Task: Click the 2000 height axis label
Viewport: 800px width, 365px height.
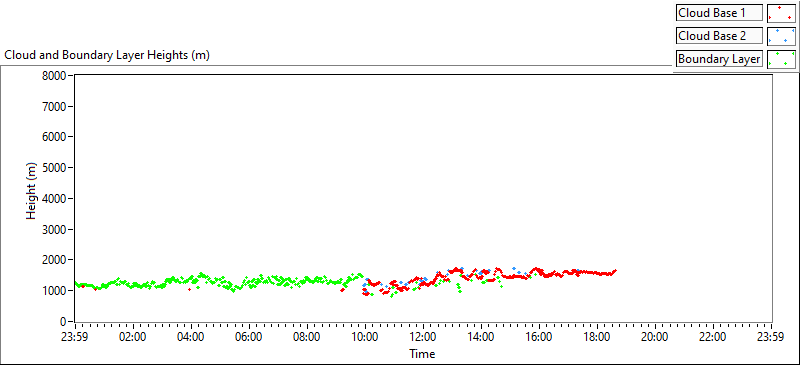Action: coord(57,260)
